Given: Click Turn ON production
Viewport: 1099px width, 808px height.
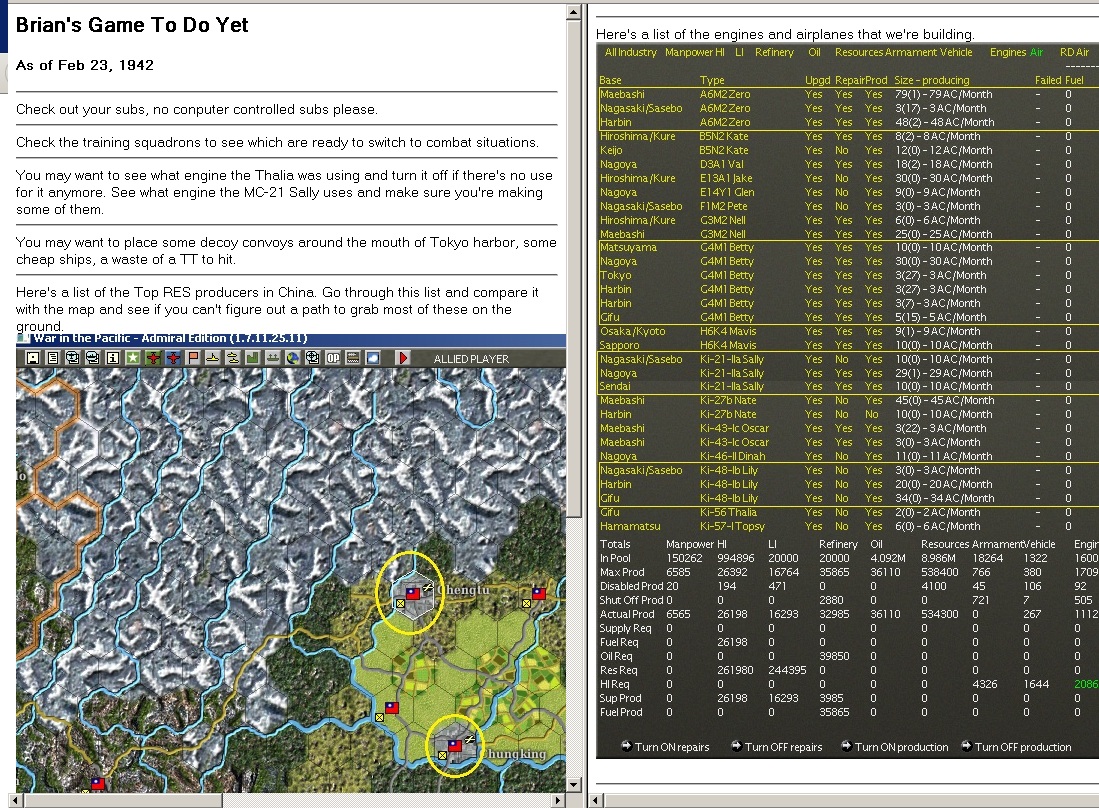Looking at the screenshot, I should (895, 747).
